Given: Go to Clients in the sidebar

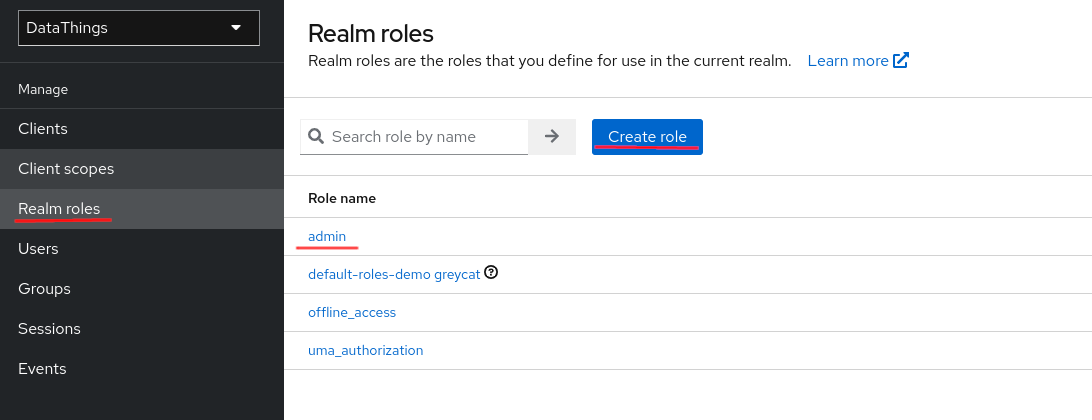Looking at the screenshot, I should click(x=142, y=129).
